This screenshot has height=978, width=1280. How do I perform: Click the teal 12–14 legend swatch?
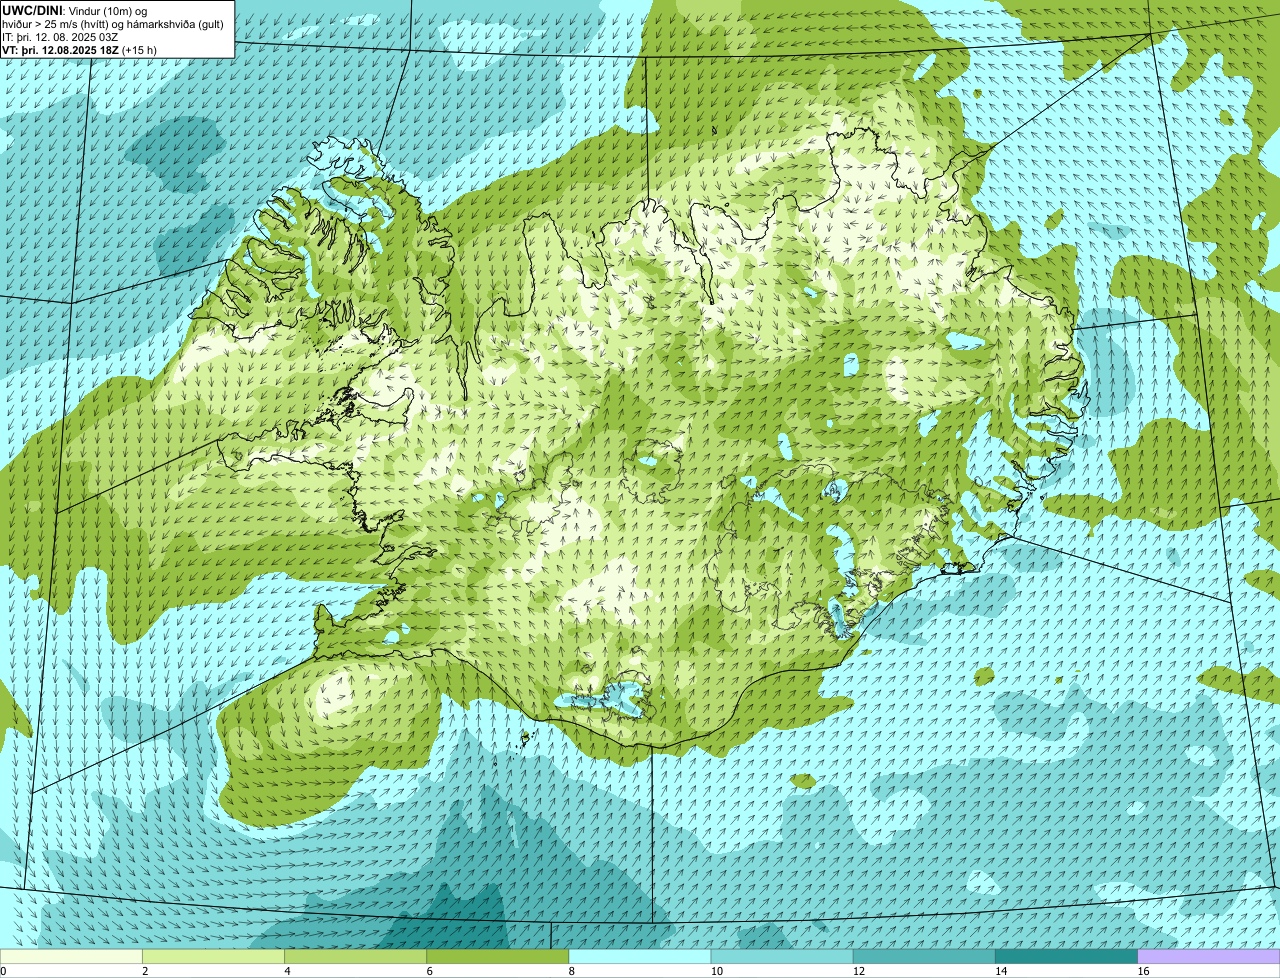pyautogui.click(x=924, y=957)
